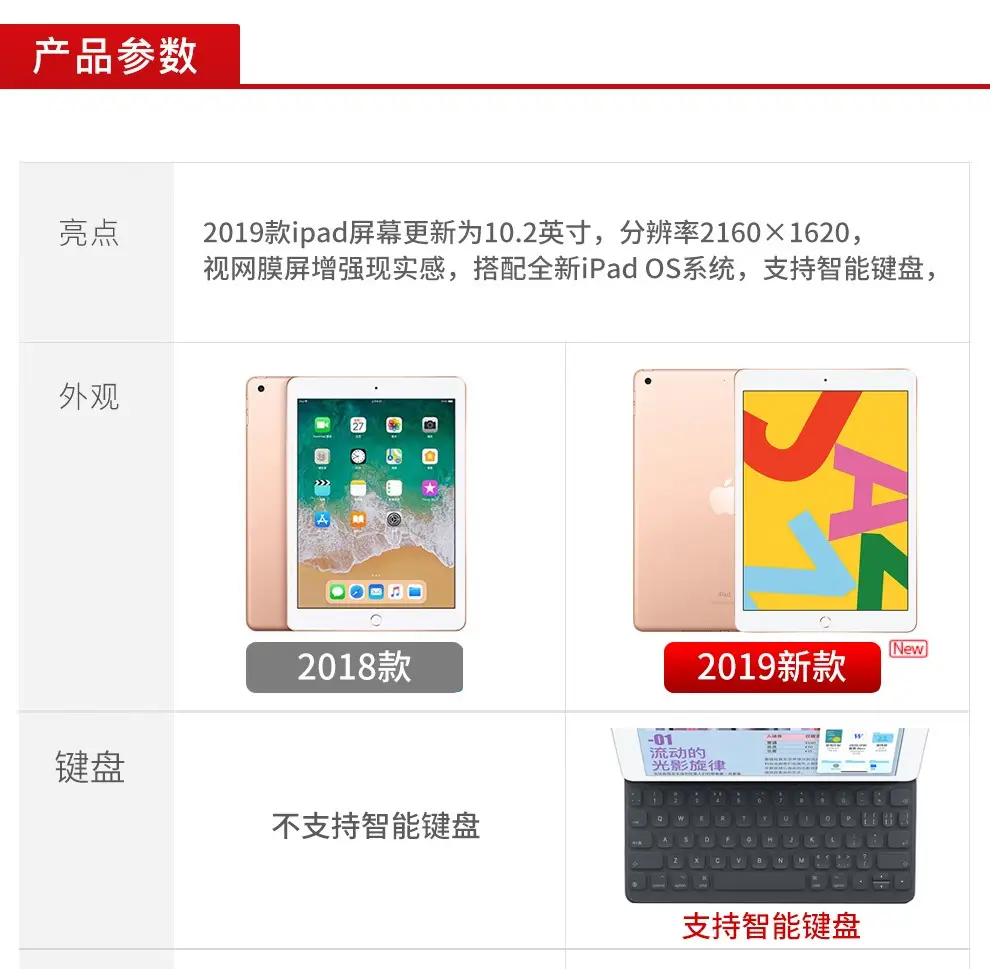Click the red 2019新款 label button
The height and width of the screenshot is (969, 990).
click(772, 667)
